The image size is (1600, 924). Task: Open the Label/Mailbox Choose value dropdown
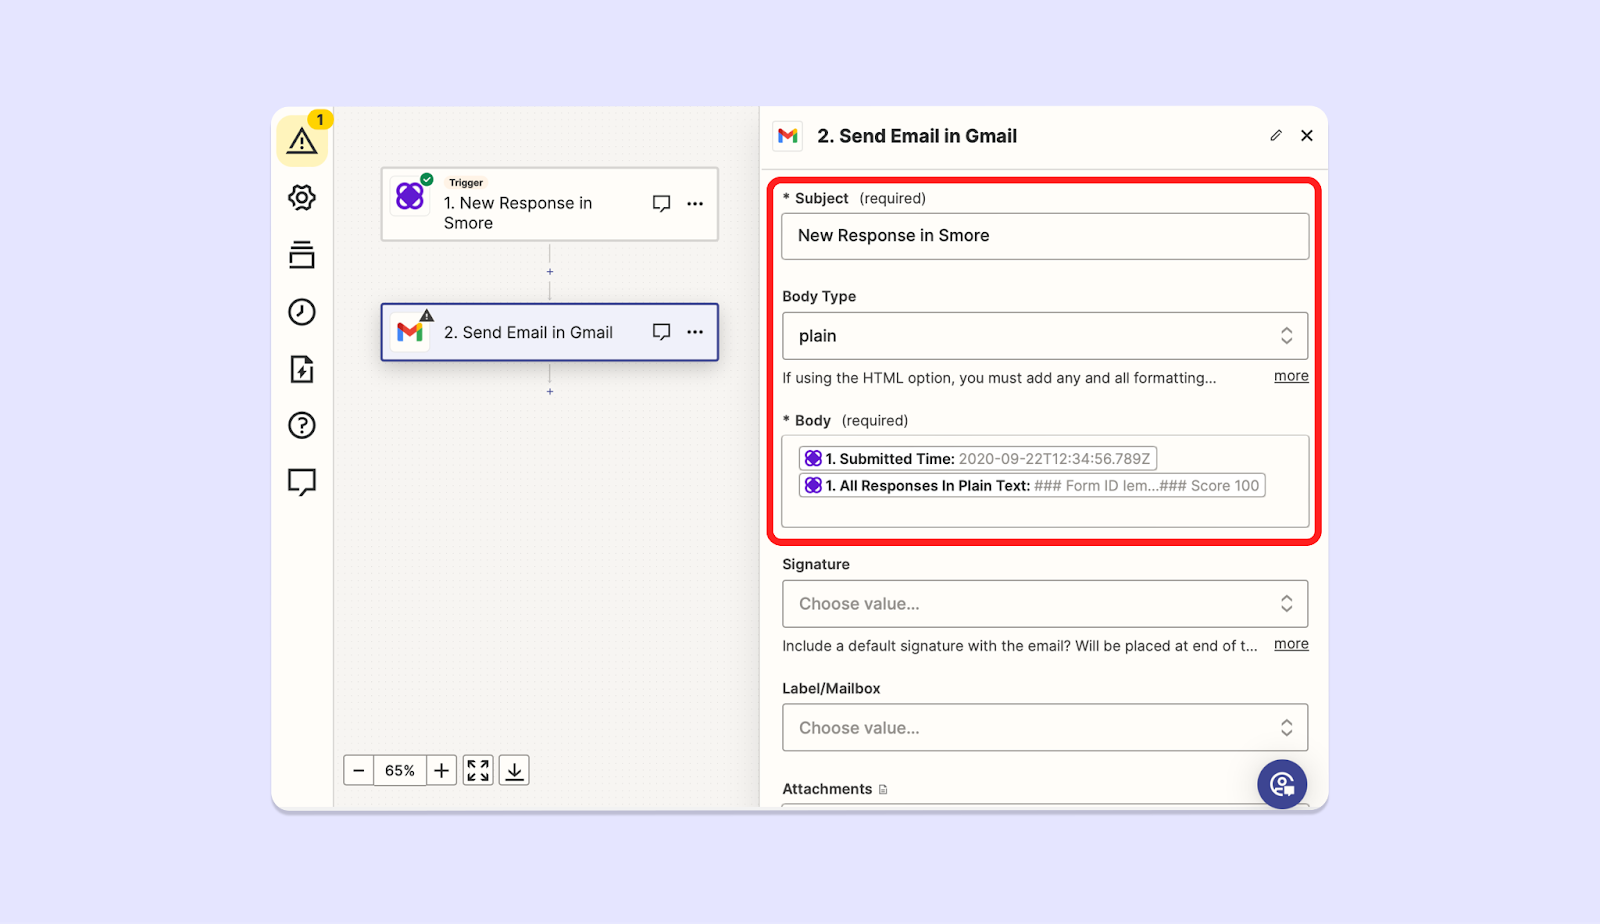pyautogui.click(x=1045, y=728)
